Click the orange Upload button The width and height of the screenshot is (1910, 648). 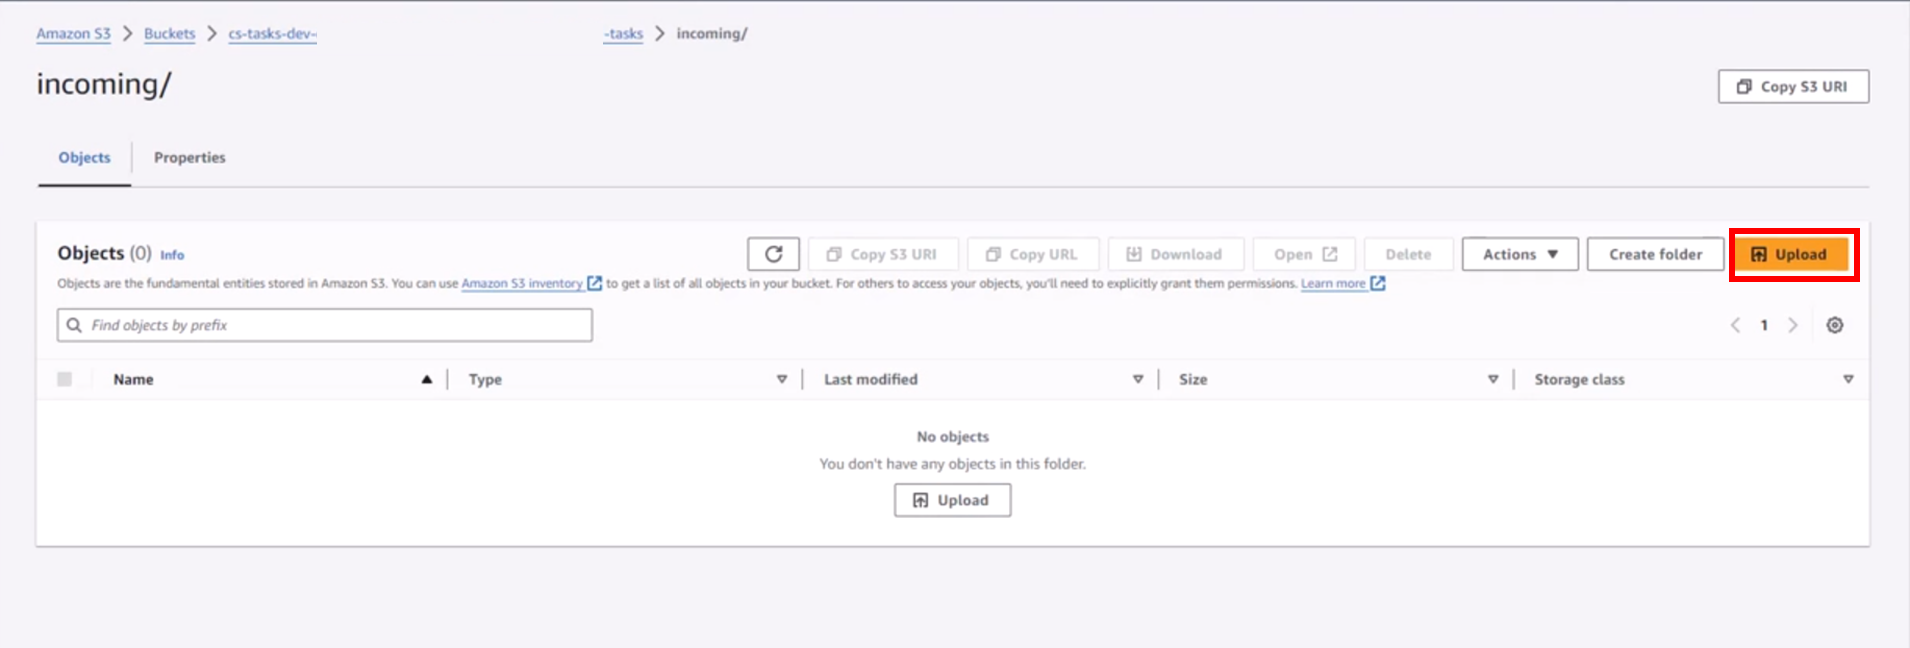point(1790,254)
